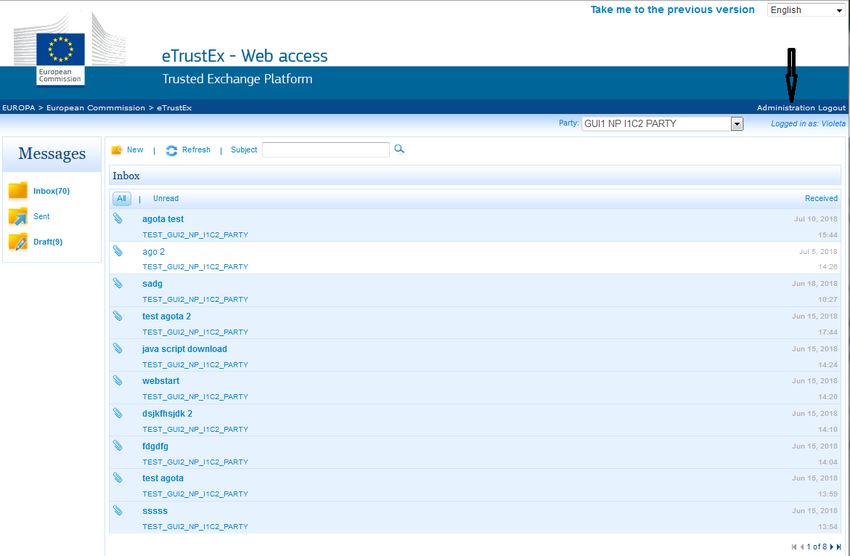The image size is (850, 556).
Task: Go to next page of messages
Action: (832, 547)
